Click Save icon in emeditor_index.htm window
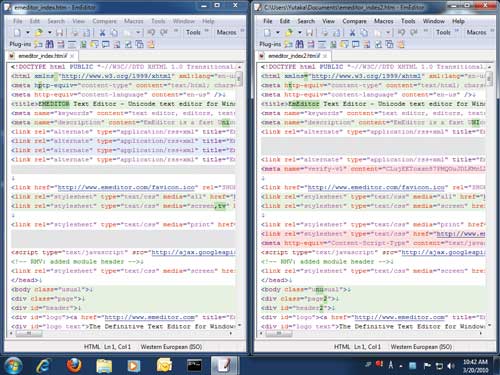The height and width of the screenshot is (375, 500). pos(60,32)
